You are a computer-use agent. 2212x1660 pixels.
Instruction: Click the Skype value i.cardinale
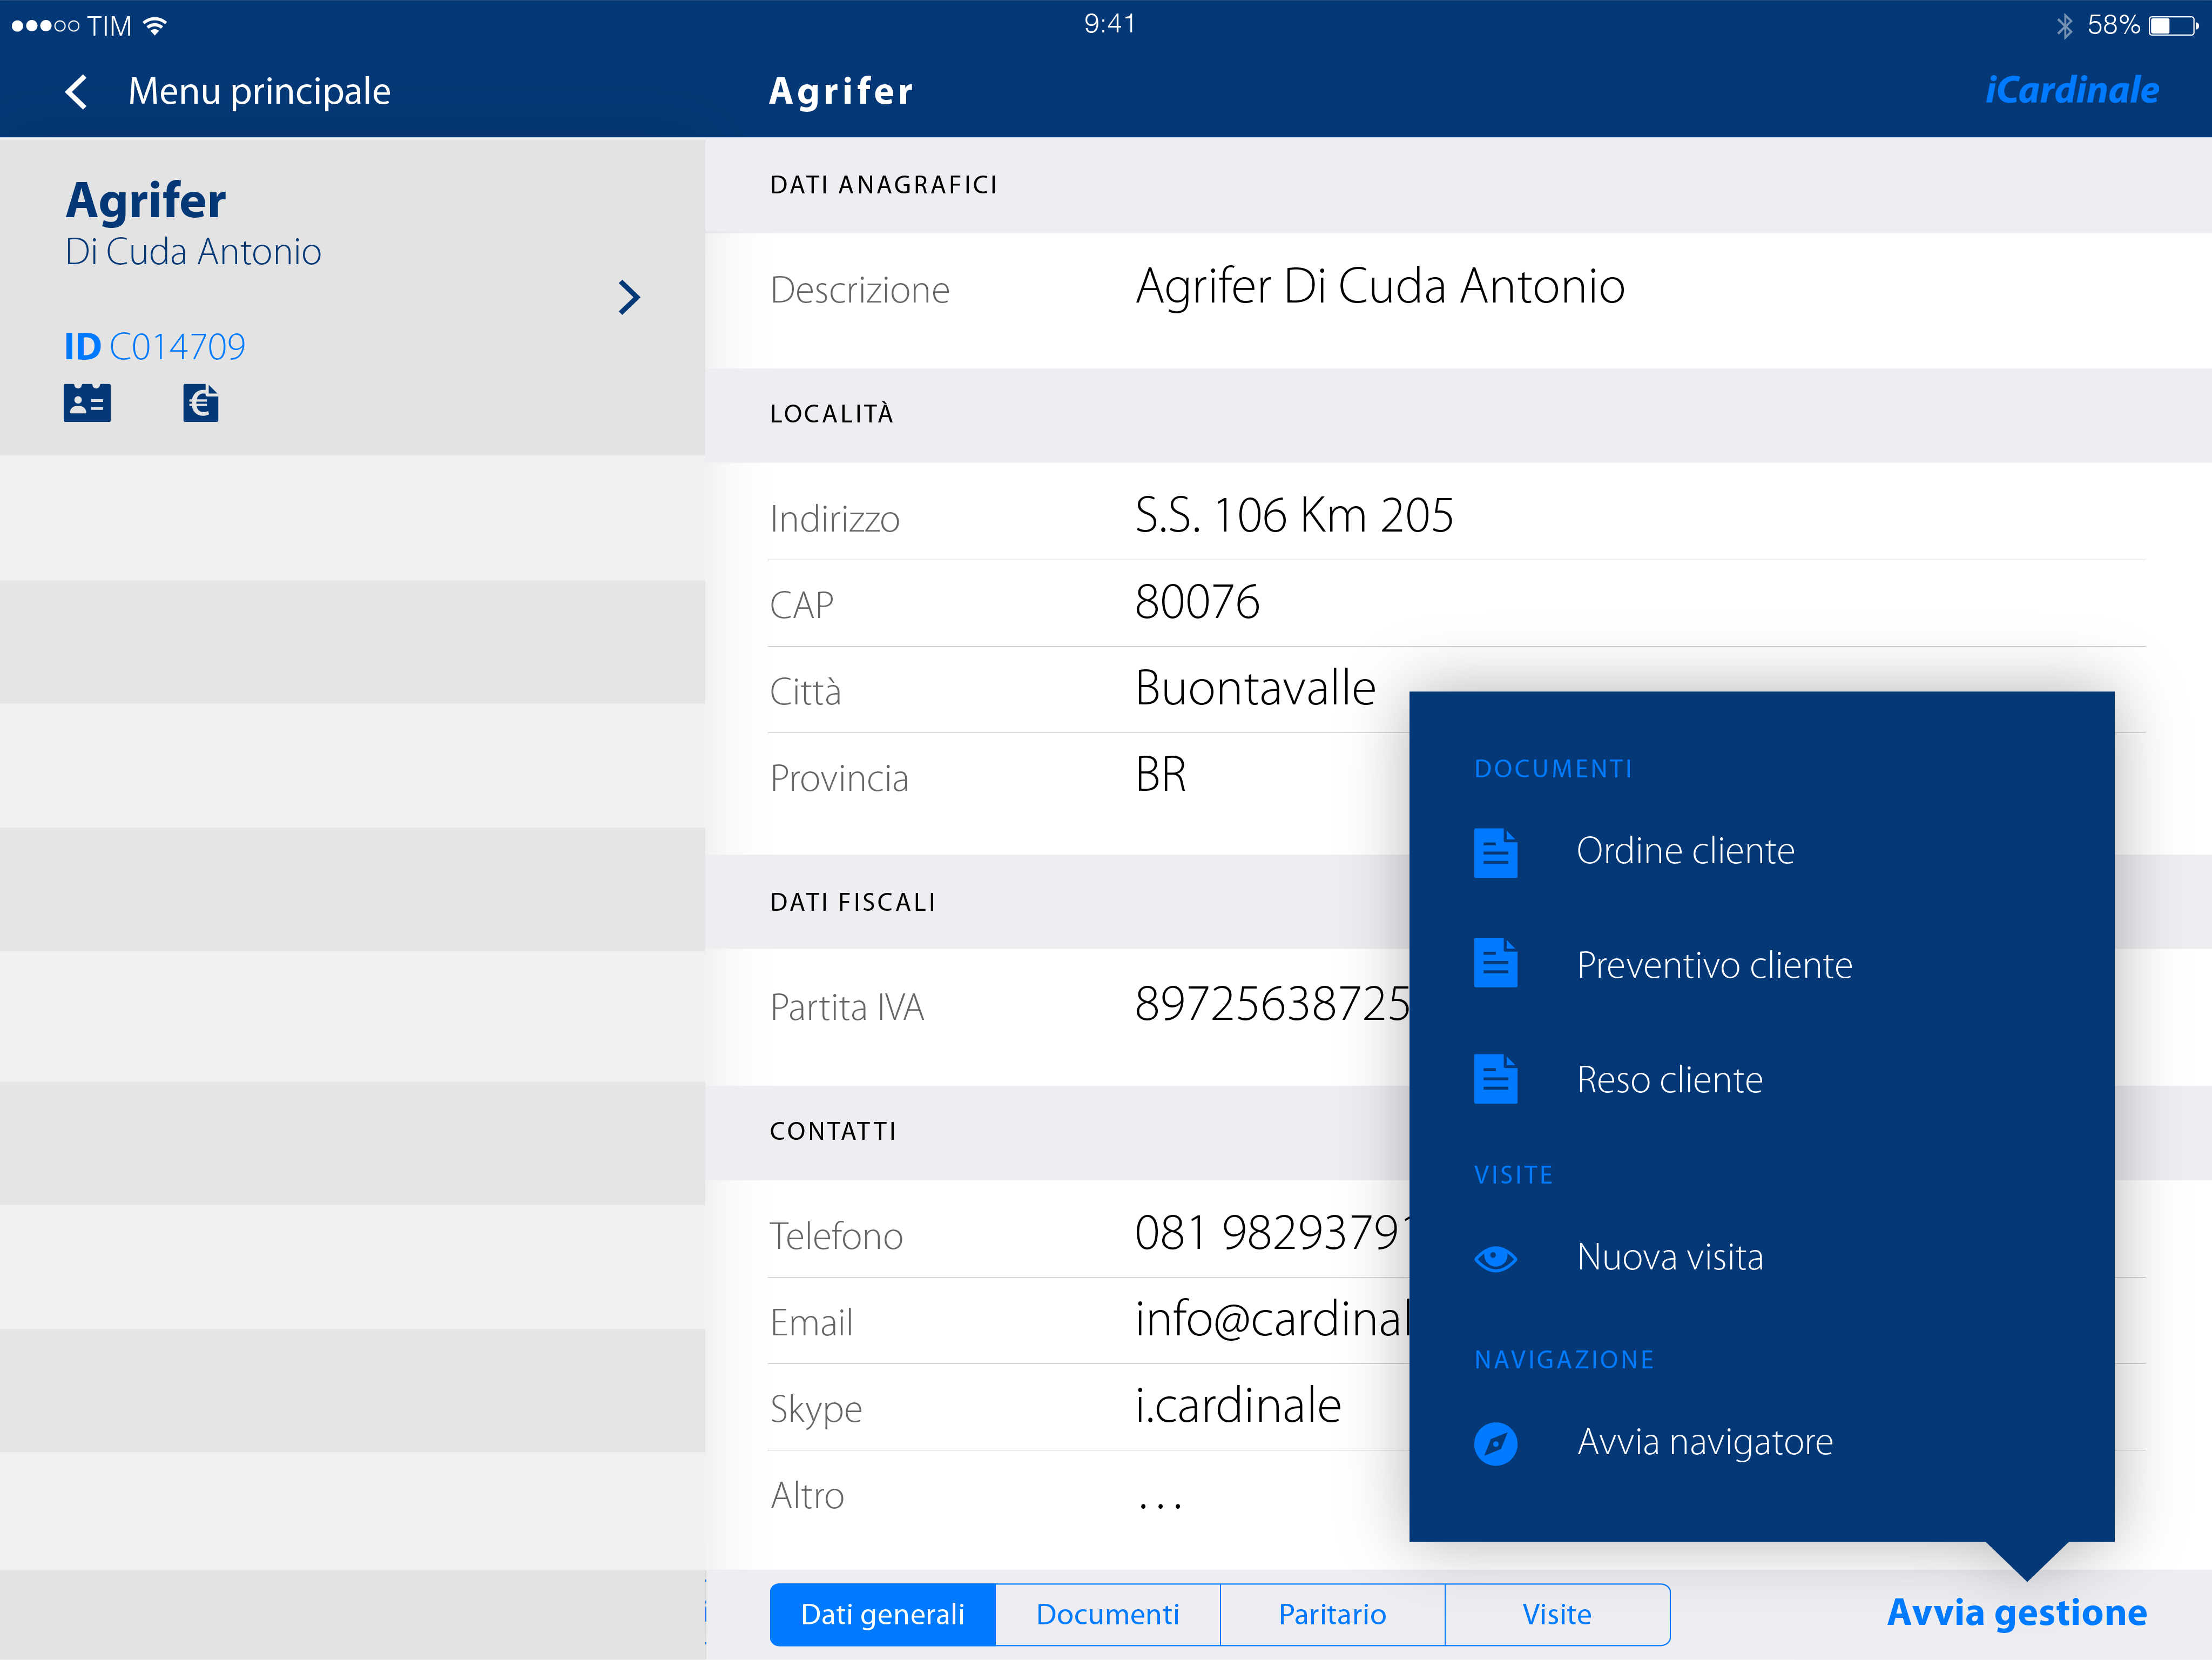click(x=1238, y=1406)
